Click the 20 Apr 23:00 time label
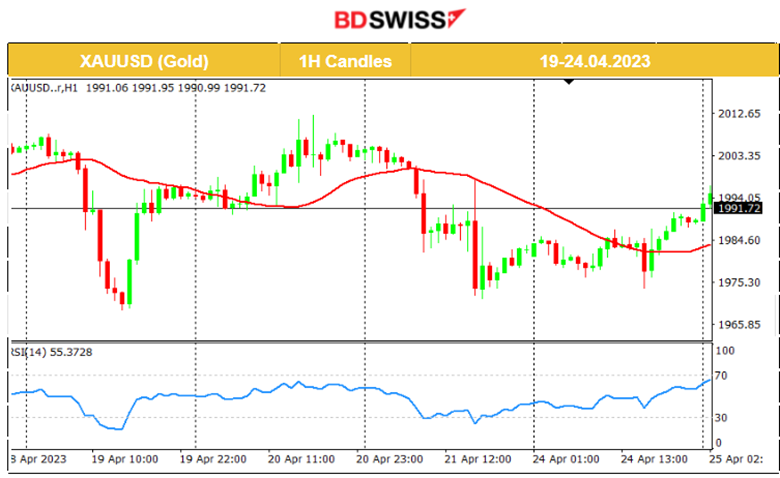This screenshot has height=478, width=780. click(x=390, y=459)
